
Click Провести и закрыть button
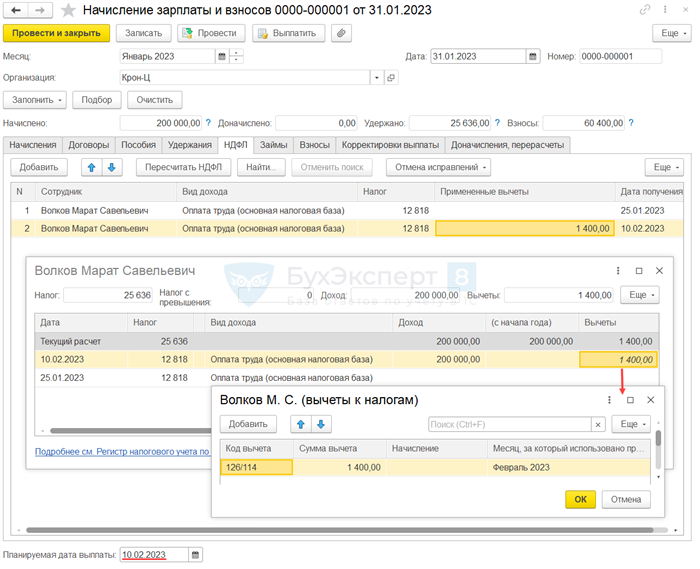tap(56, 33)
